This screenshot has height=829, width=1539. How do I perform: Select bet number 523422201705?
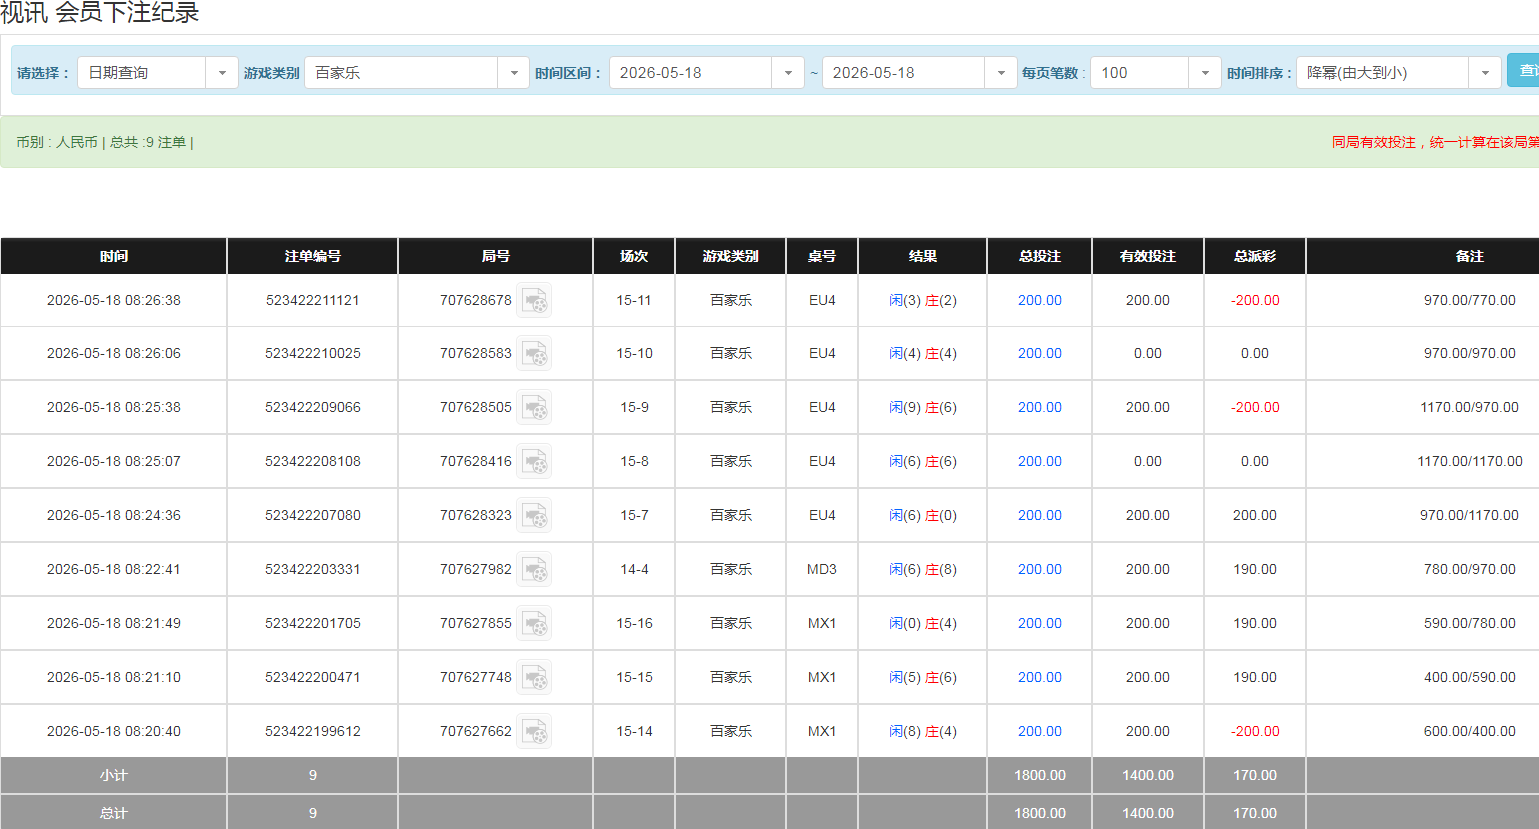(313, 623)
